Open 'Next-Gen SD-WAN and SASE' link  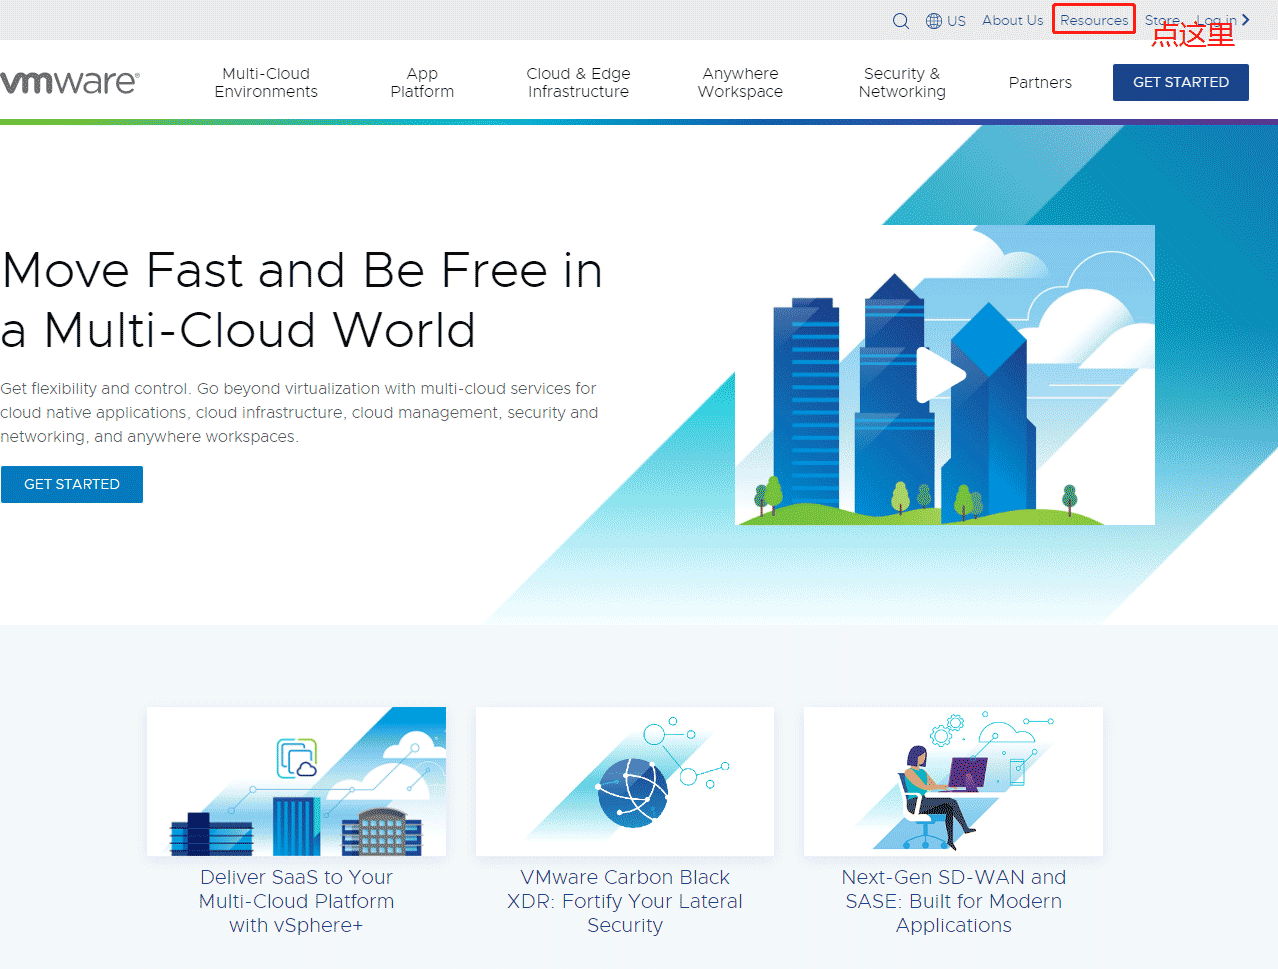pyautogui.click(x=954, y=901)
